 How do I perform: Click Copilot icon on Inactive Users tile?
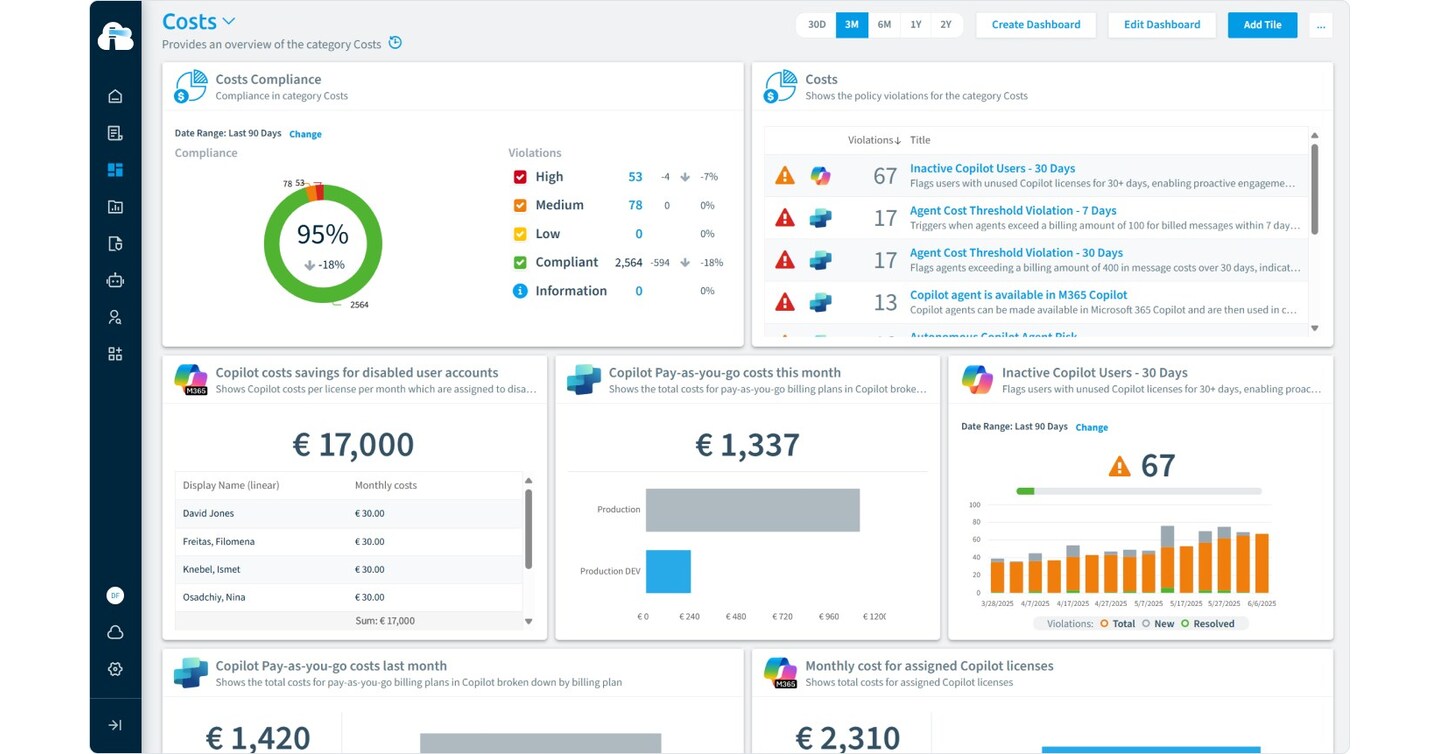coord(977,379)
